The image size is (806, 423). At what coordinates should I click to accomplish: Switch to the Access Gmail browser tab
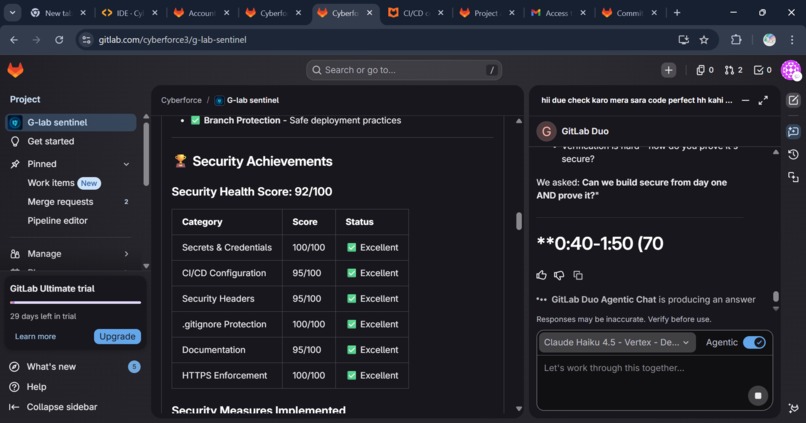pos(556,13)
